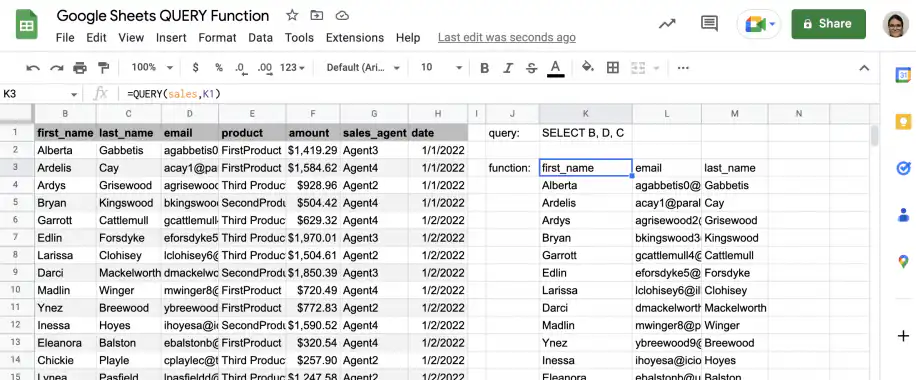Open the merge cells dropdown arrow
Image resolution: width=916 pixels, height=380 pixels.
(656, 68)
